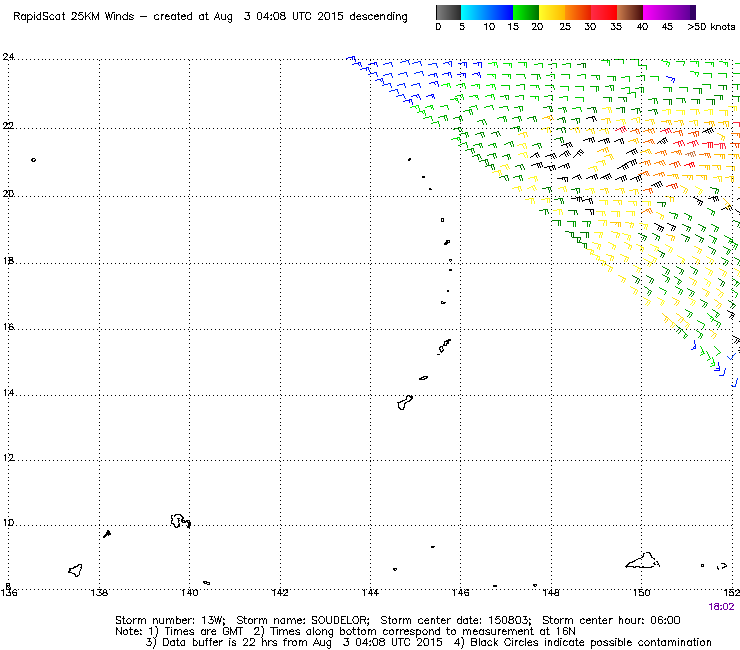Click the '142' longitude axis label
Screen dimensions: 740x650
pos(280,592)
